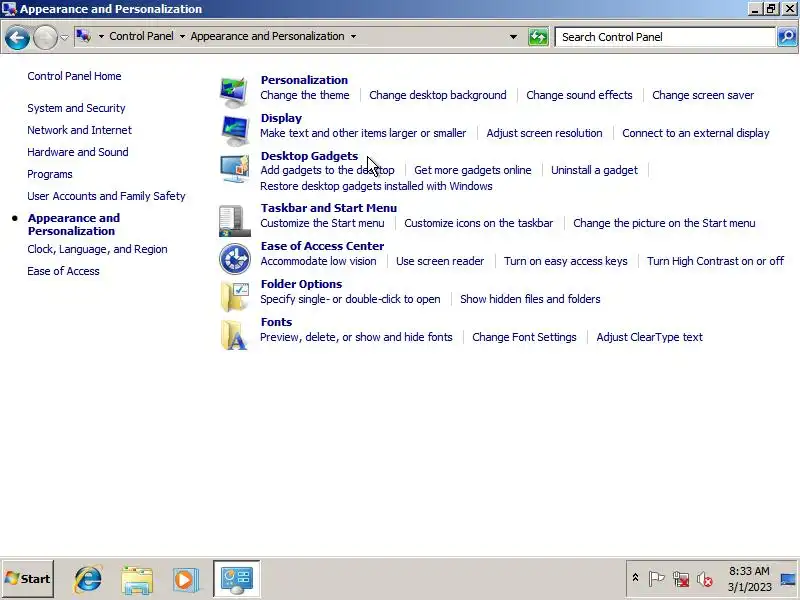The image size is (800, 600).
Task: Click Restore desktop gadgets installed with Windows
Action: point(376,186)
